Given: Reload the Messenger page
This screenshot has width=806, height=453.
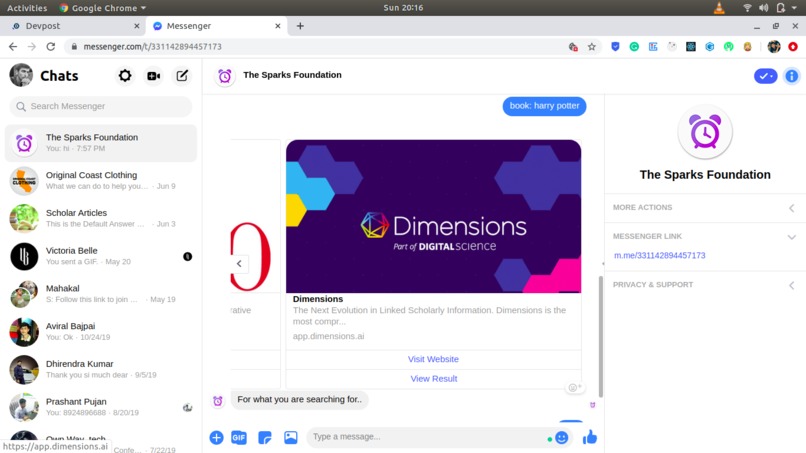Looking at the screenshot, I should coord(50,47).
